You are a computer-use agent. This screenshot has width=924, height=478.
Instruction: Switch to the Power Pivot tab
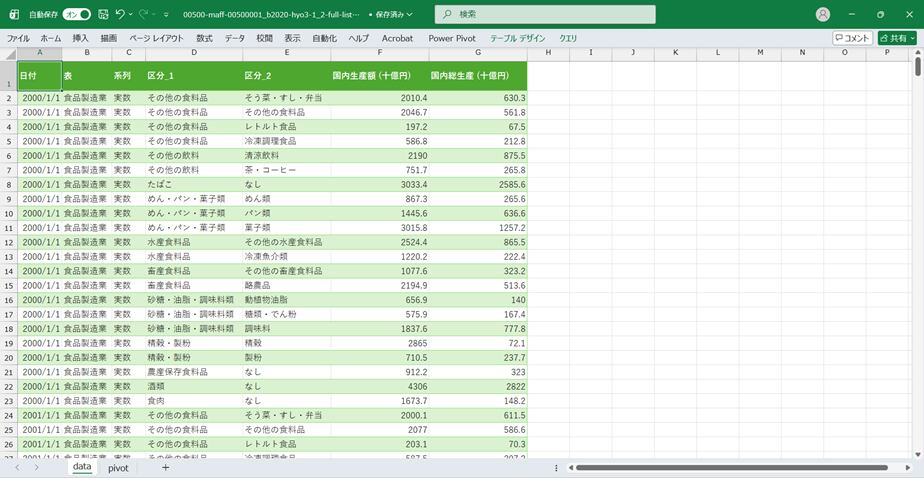pos(453,38)
